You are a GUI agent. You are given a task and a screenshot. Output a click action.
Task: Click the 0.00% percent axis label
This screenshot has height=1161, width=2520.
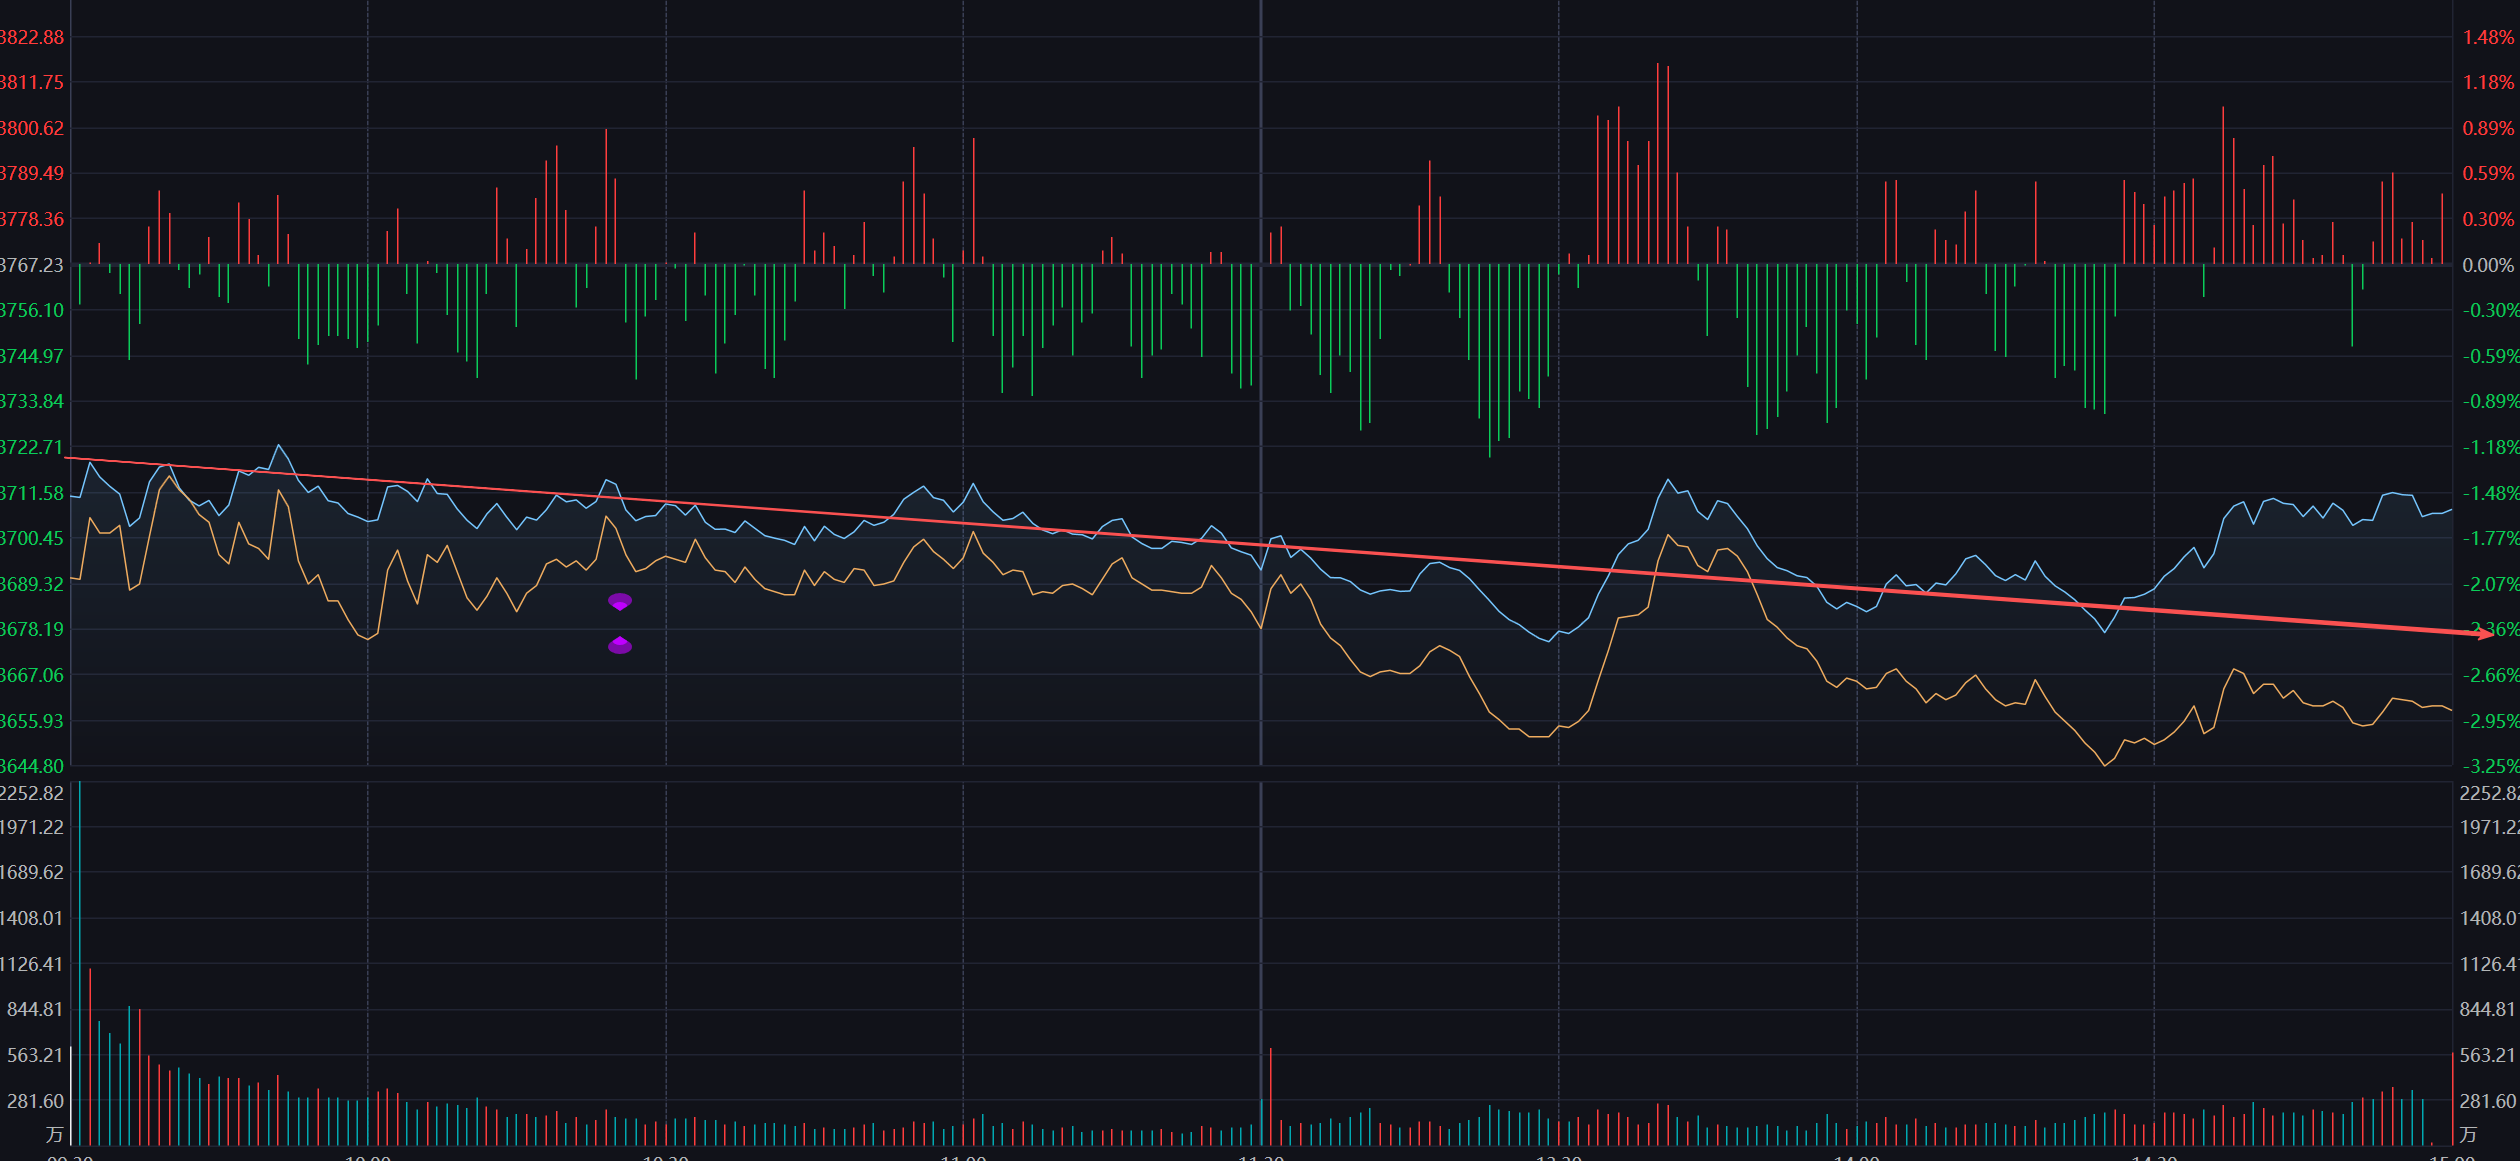coord(2488,265)
